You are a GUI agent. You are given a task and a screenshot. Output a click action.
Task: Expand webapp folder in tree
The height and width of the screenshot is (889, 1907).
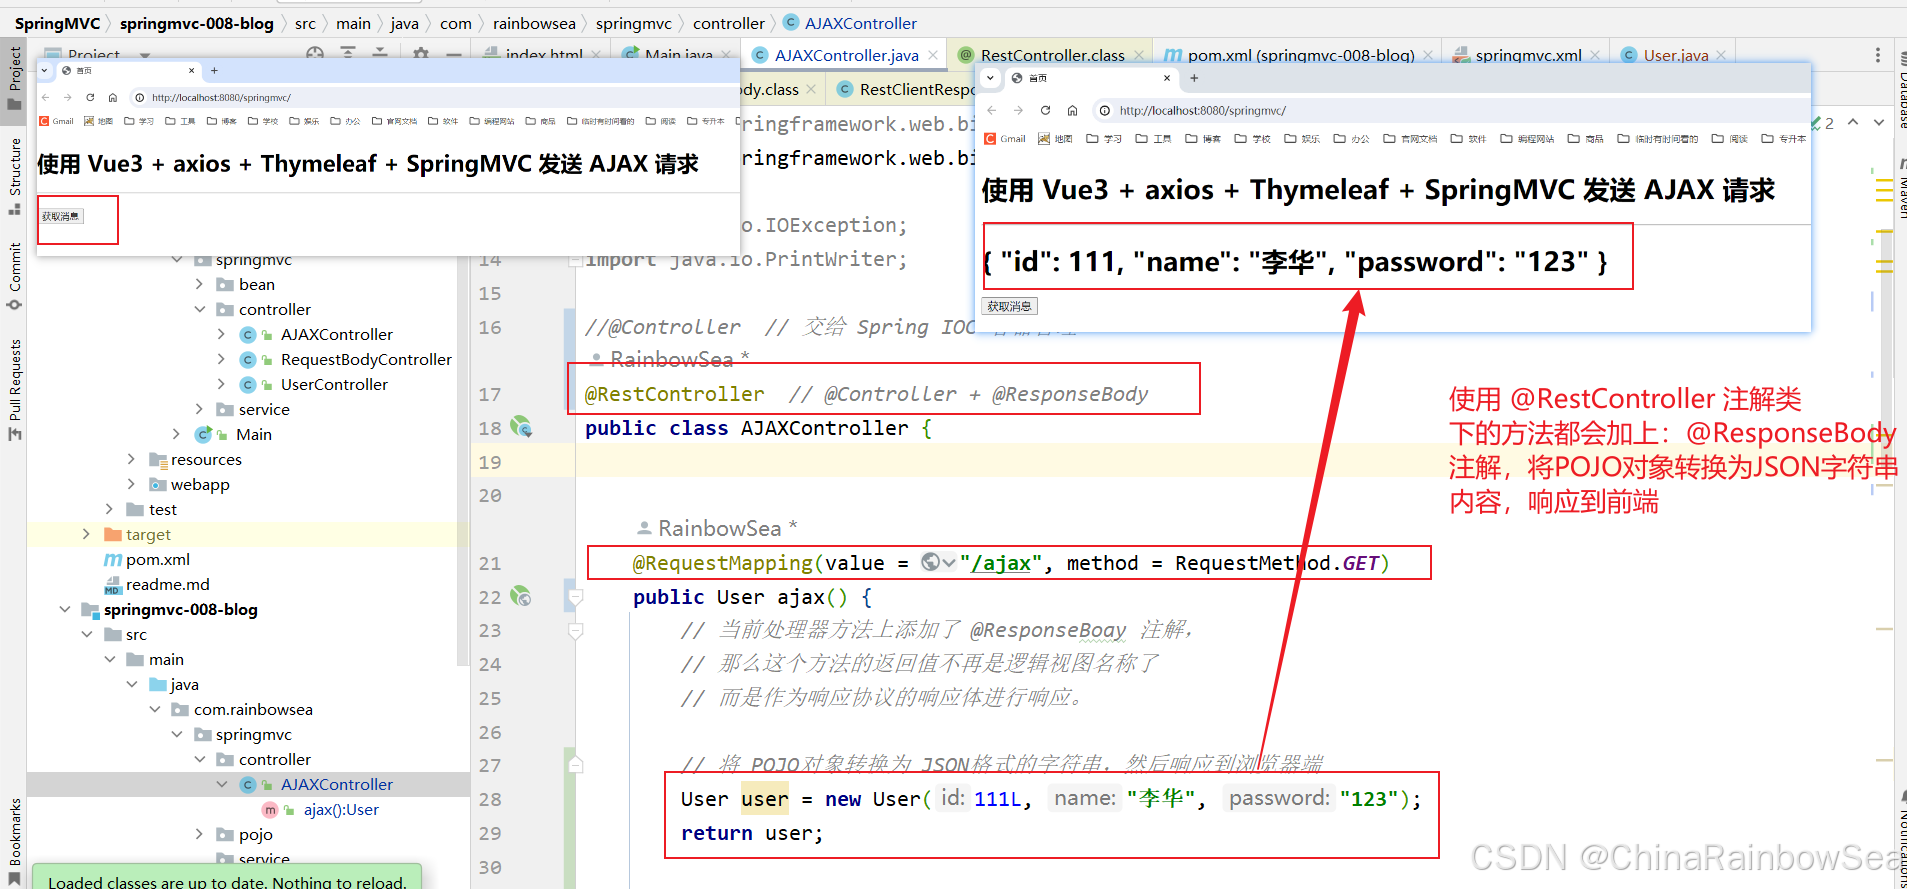click(131, 484)
